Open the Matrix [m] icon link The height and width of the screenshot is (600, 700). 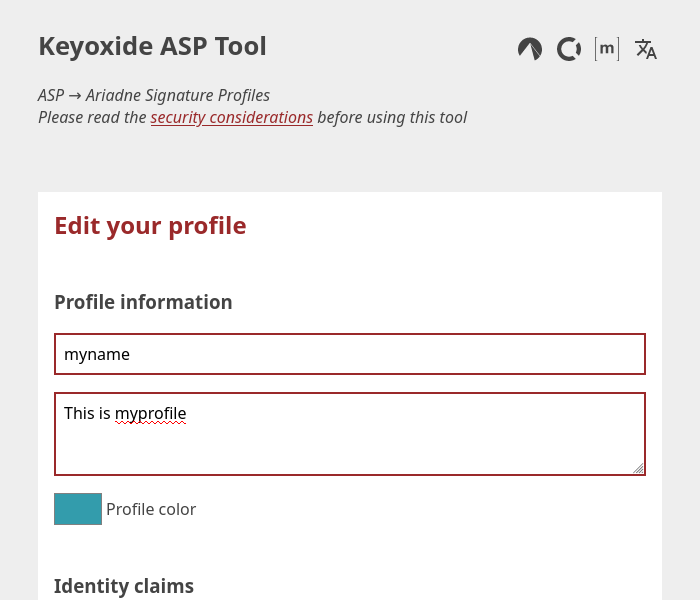click(607, 49)
